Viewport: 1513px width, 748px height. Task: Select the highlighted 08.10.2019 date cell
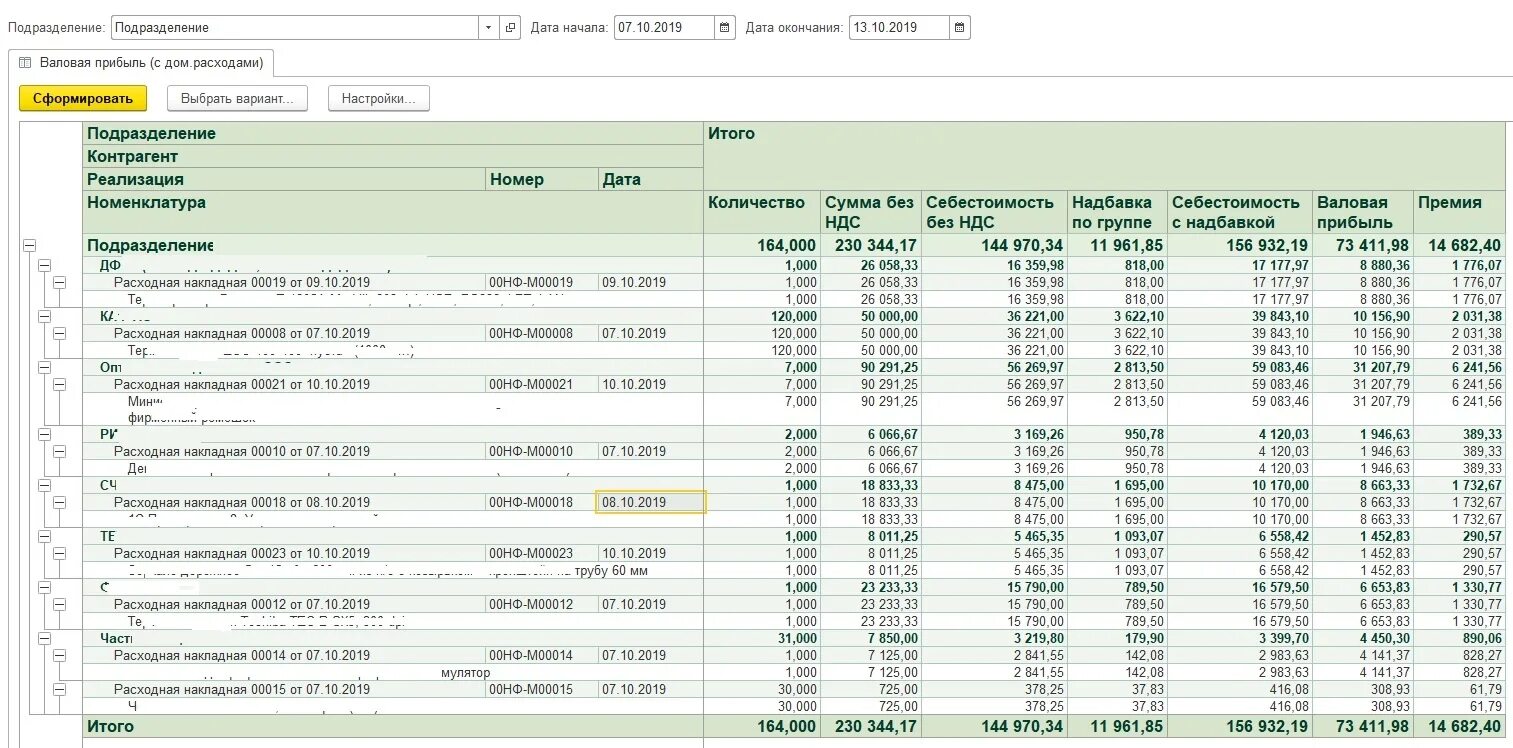pyautogui.click(x=651, y=502)
